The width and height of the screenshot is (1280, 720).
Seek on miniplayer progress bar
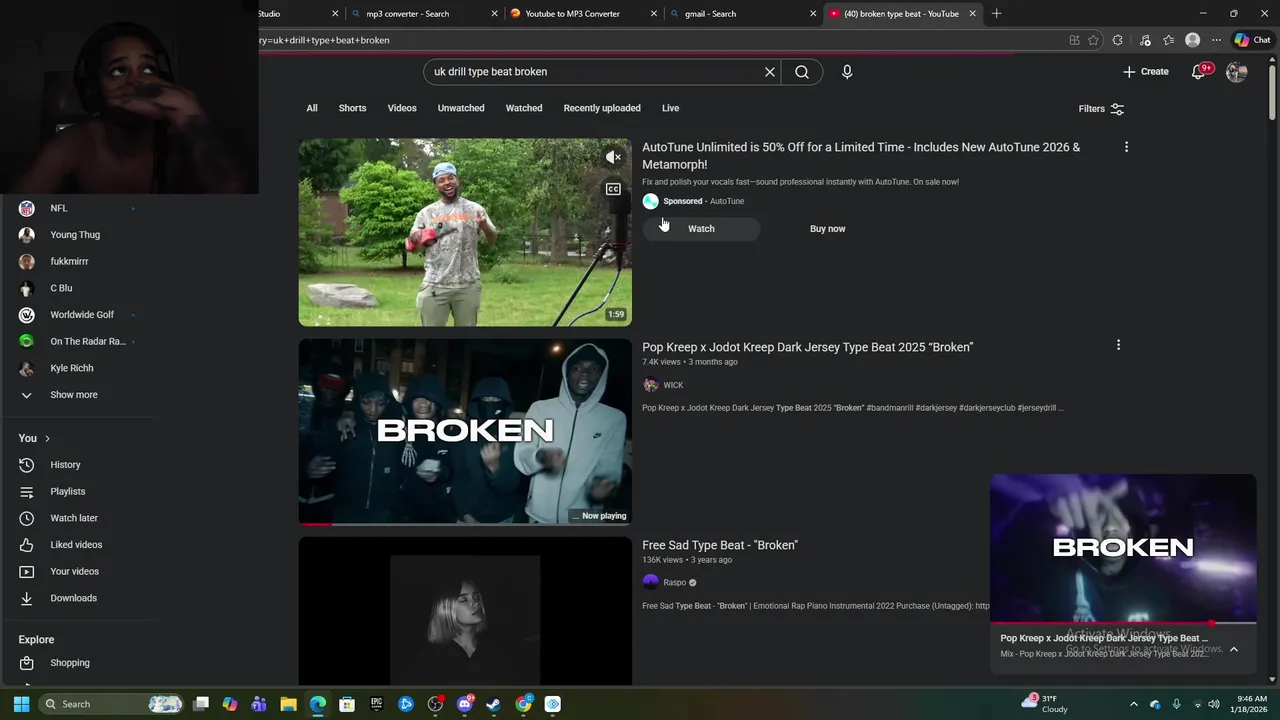(1123, 623)
